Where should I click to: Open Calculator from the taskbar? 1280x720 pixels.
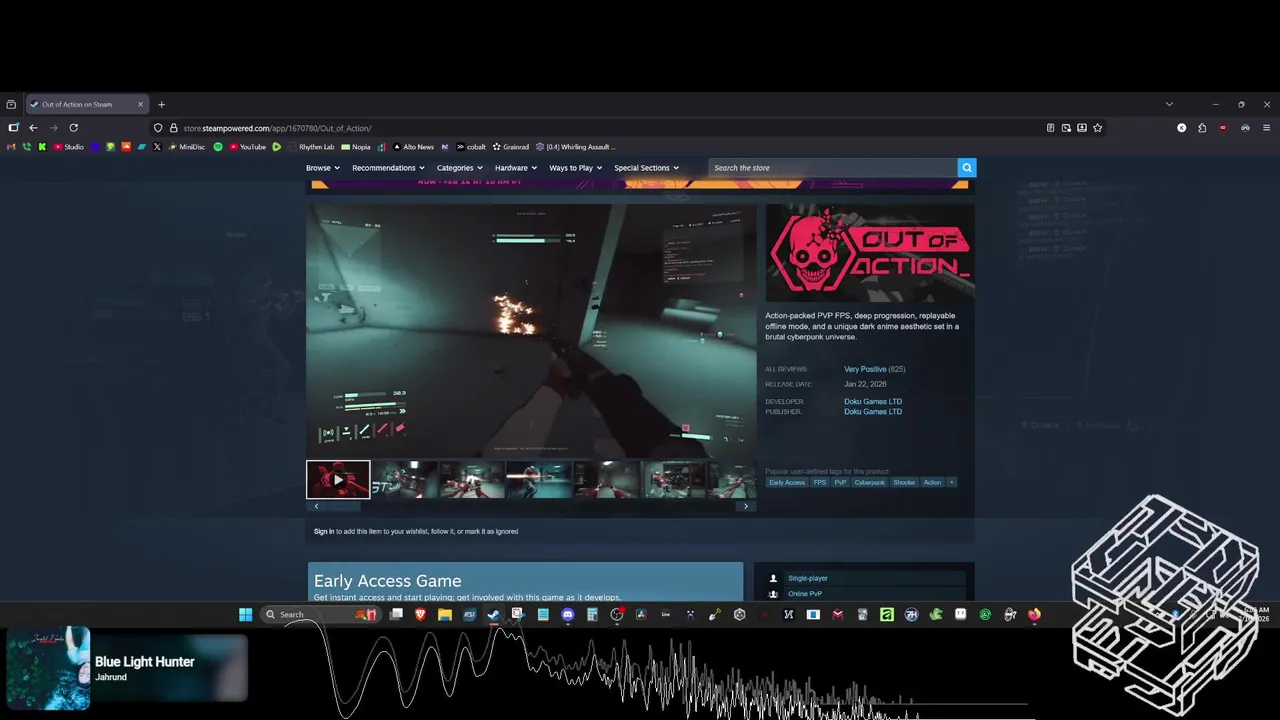(592, 614)
